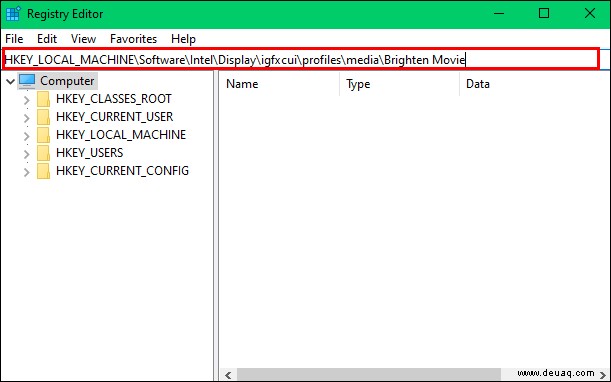Click the horizontal scrollbar left arrow

[228, 375]
